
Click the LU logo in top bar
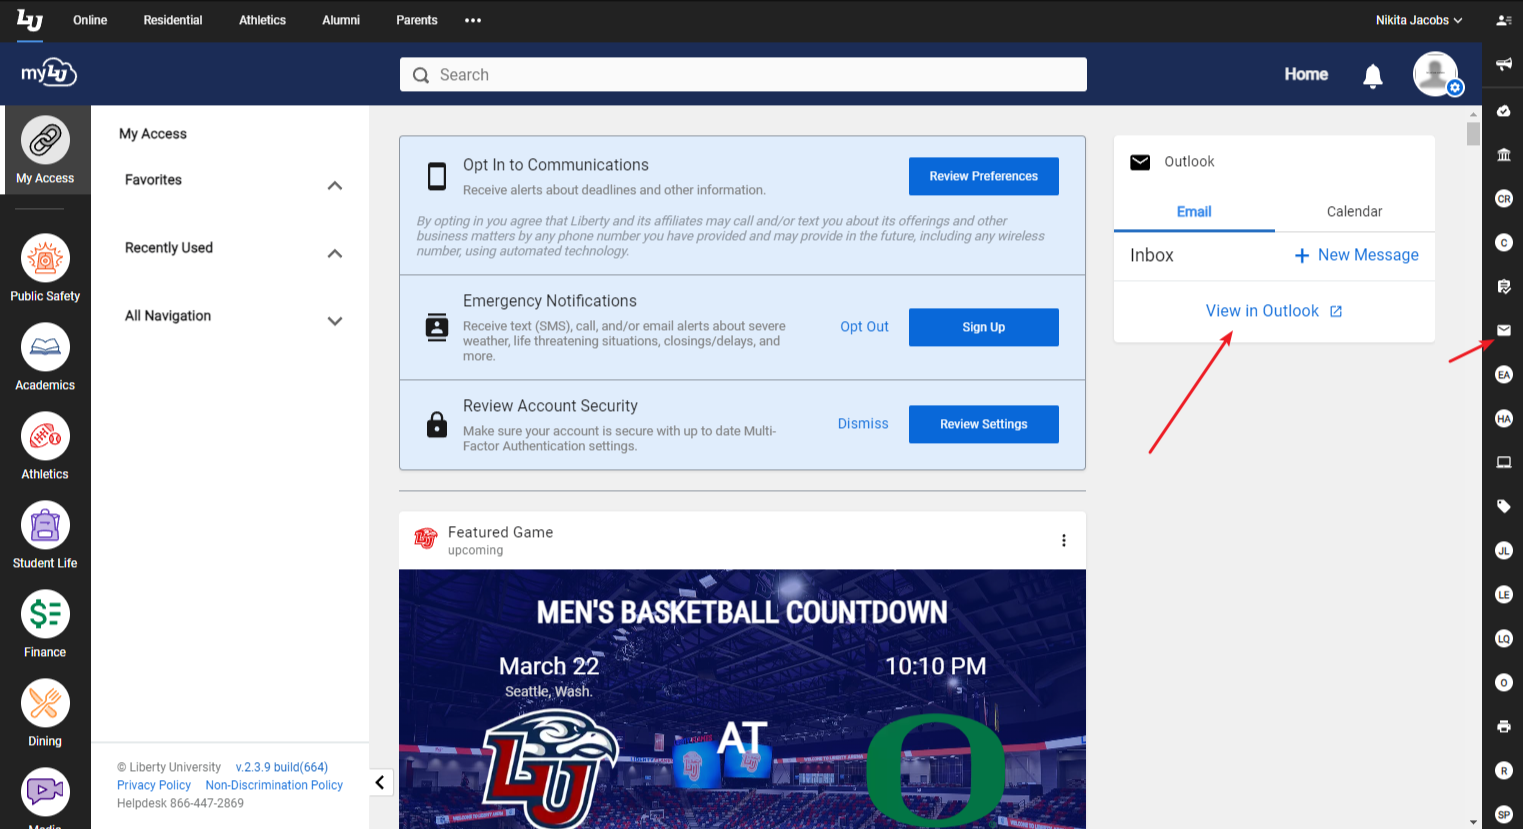coord(30,19)
